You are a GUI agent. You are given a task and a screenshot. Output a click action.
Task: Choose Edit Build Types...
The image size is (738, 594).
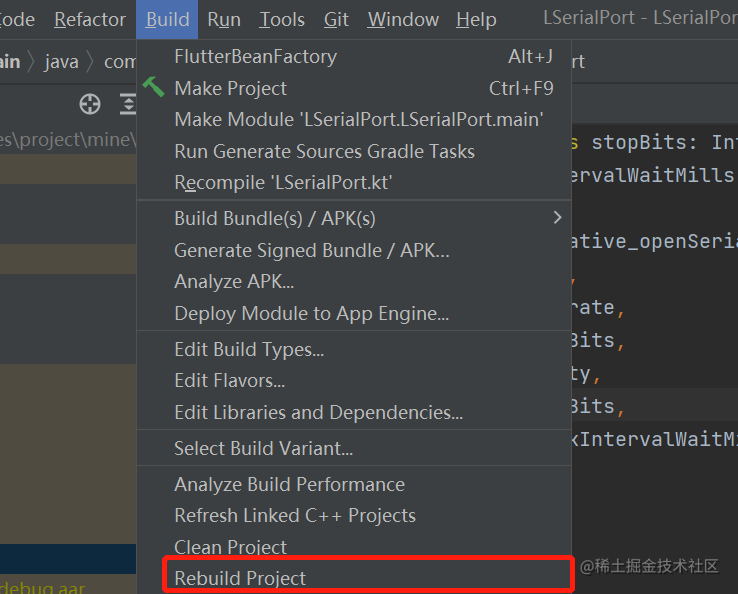(354, 349)
